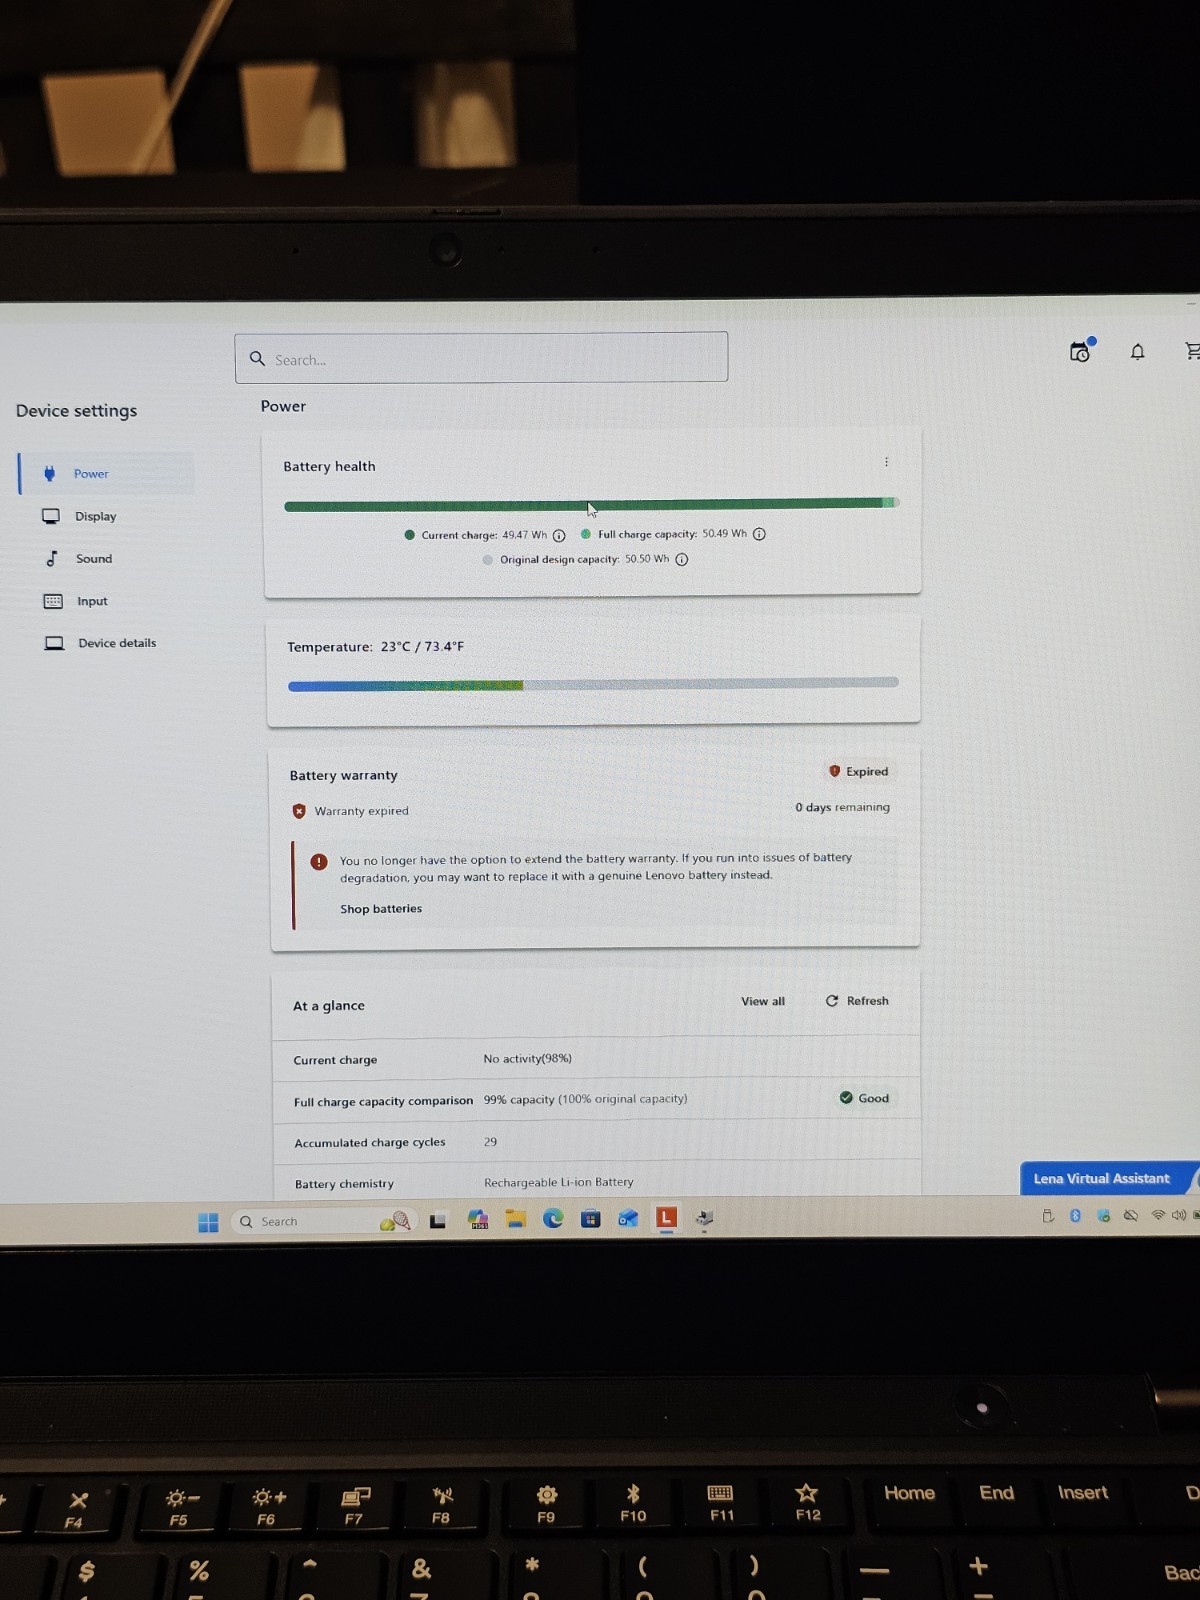Click the 'No activity(98%)' current charge value
The width and height of the screenshot is (1200, 1600).
tap(527, 1058)
